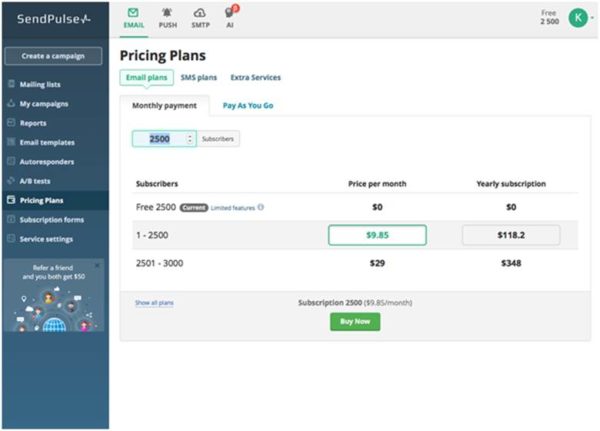Click the Limited features info icon
This screenshot has height=431, width=600.
pos(261,207)
